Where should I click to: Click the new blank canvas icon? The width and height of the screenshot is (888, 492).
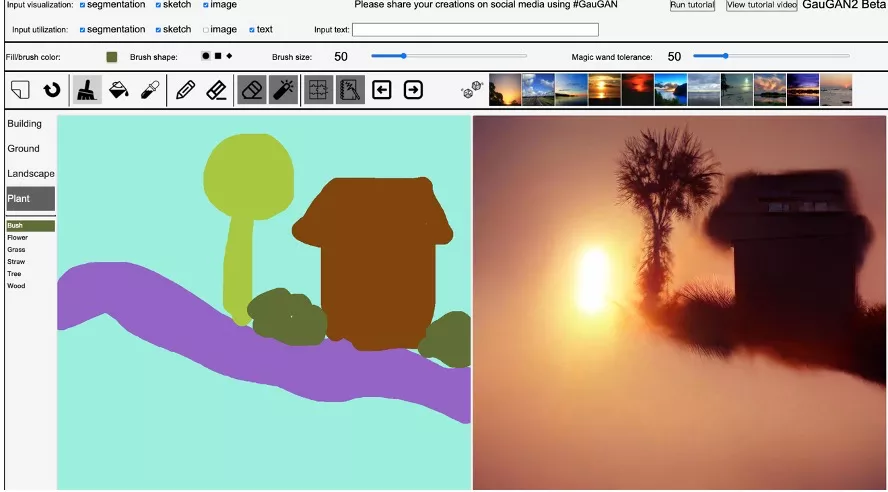coord(21,90)
